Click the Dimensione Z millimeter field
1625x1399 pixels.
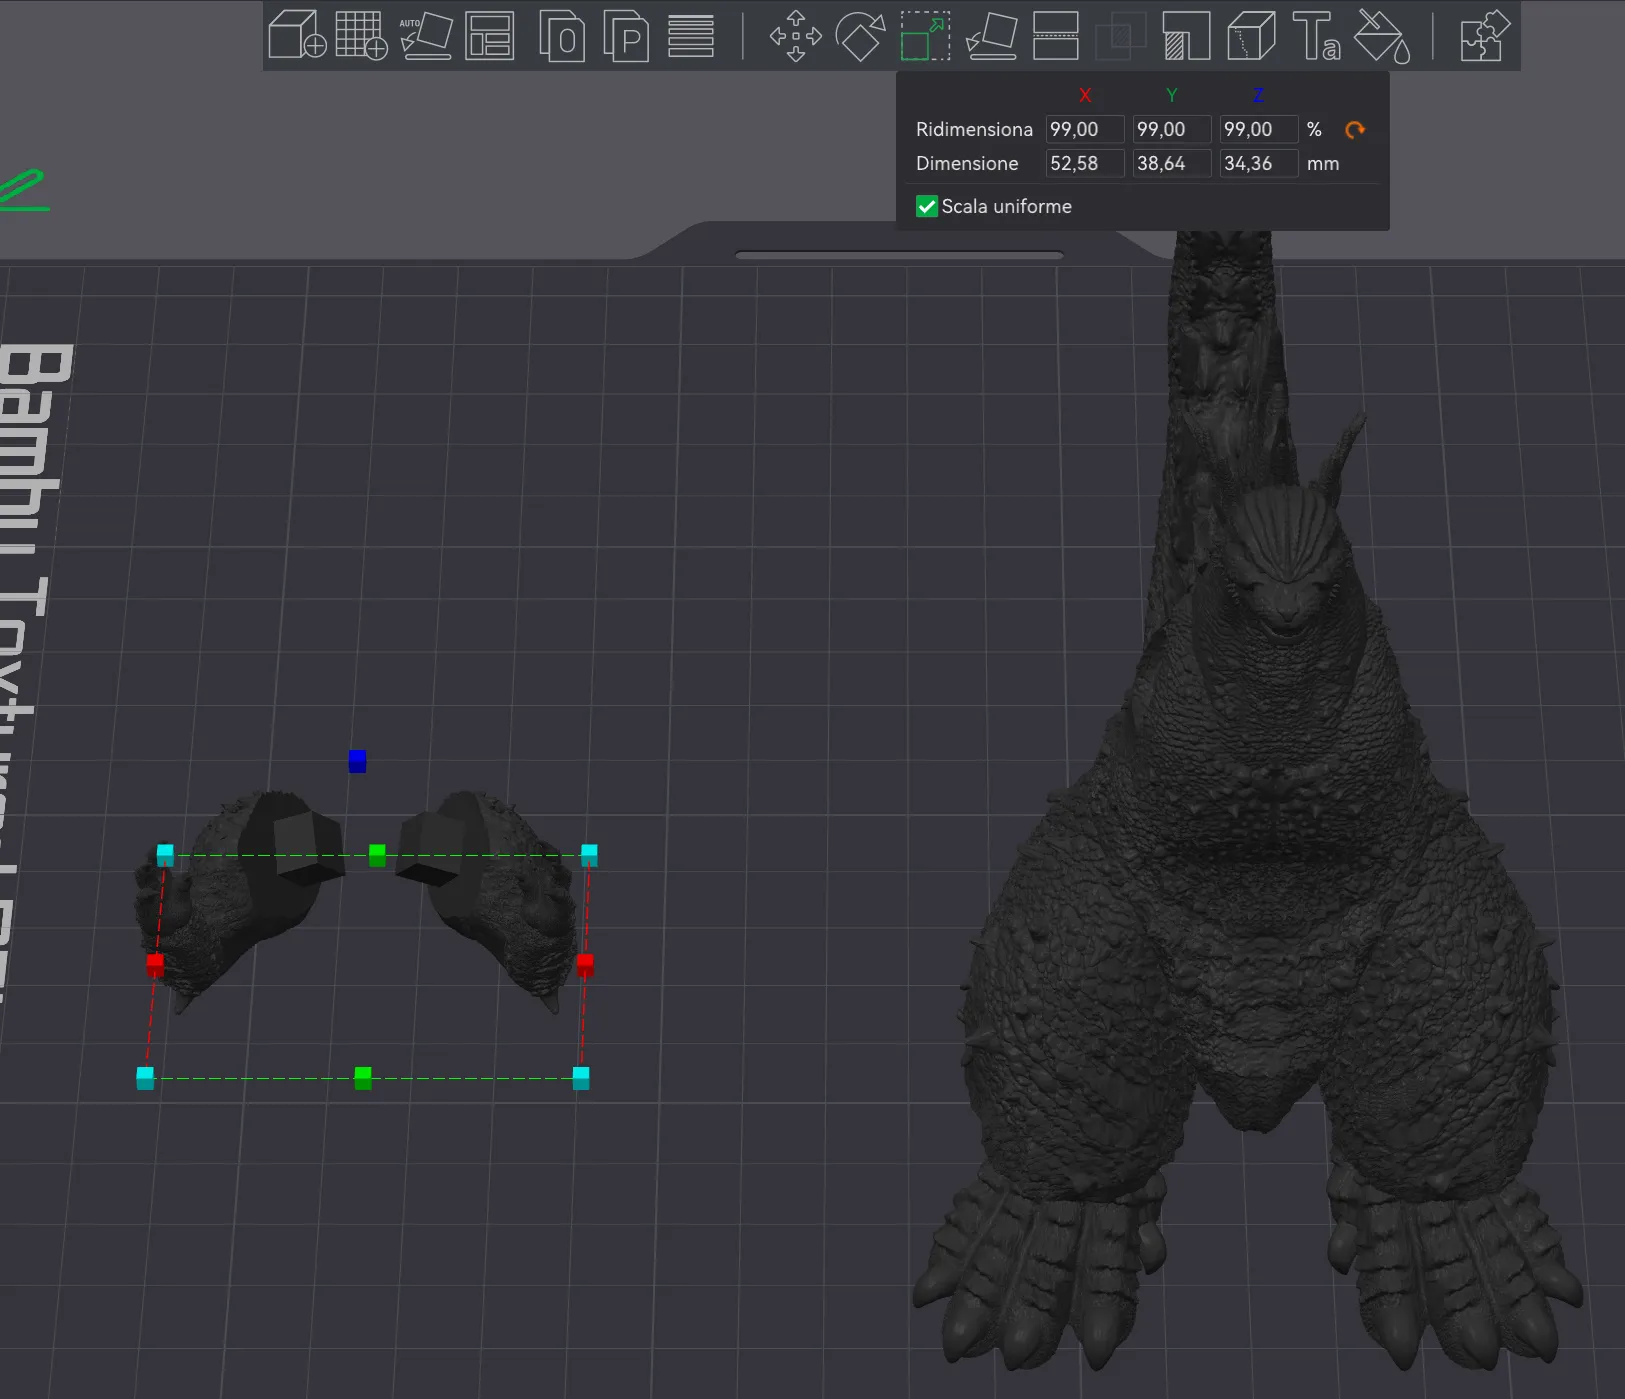pos(1257,164)
